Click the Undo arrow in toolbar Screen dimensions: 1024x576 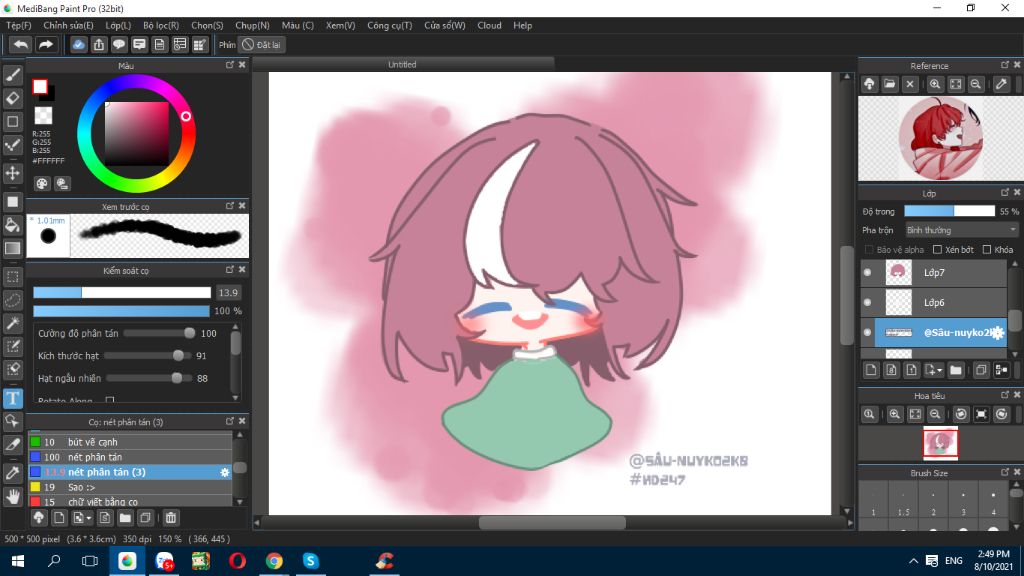(x=21, y=44)
